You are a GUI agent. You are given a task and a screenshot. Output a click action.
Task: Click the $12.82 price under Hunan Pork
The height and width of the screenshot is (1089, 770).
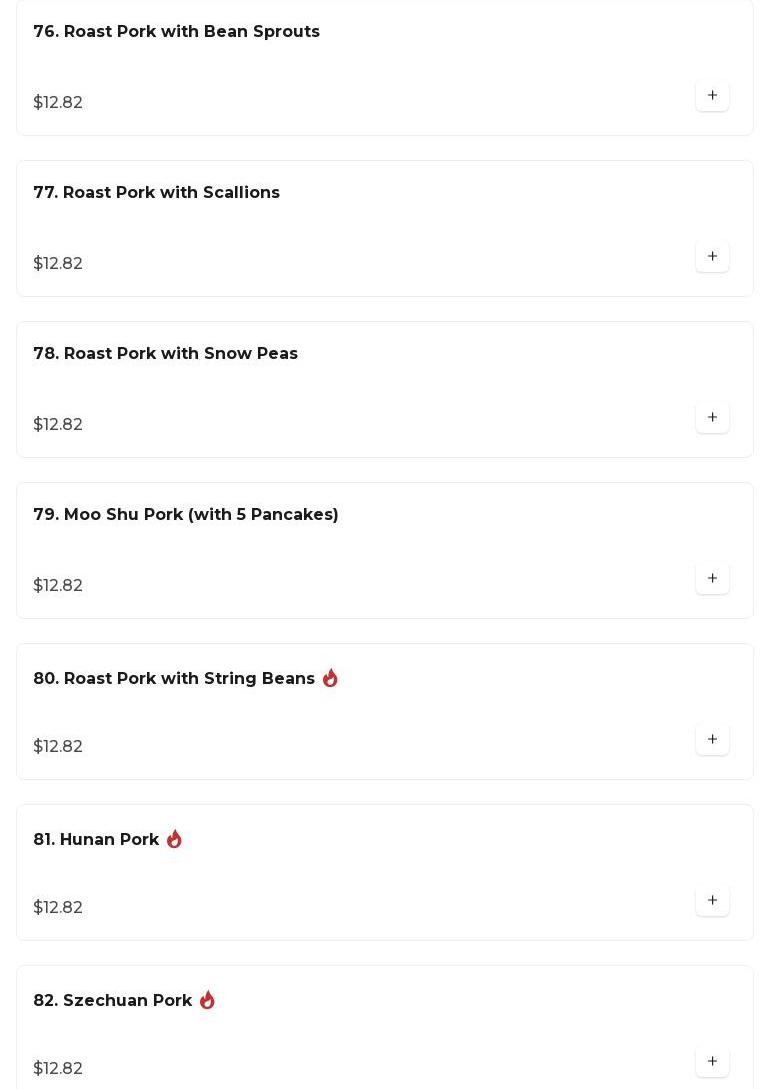(58, 908)
